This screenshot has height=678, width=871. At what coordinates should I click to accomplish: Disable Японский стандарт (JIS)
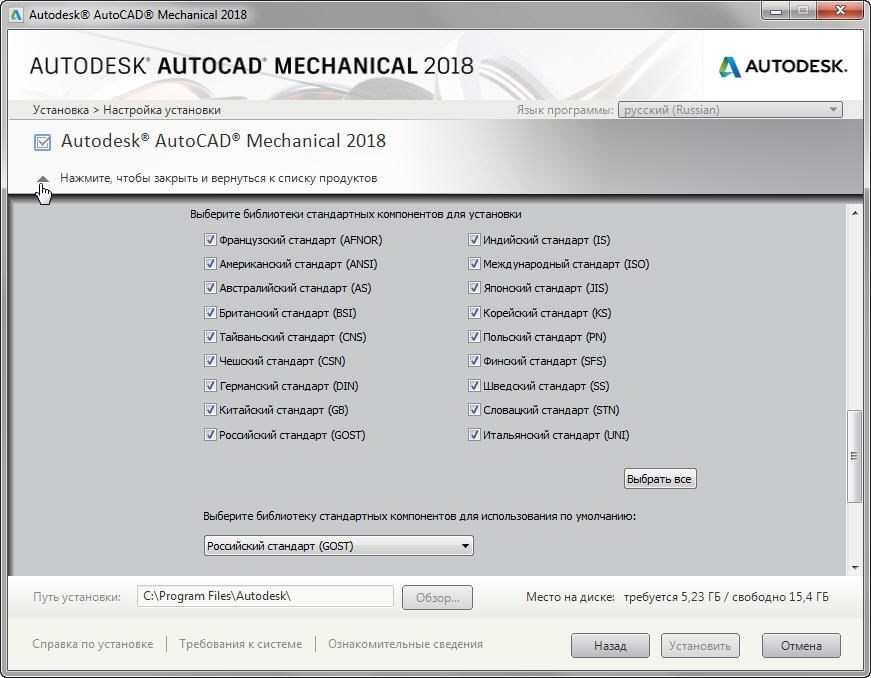click(x=474, y=287)
